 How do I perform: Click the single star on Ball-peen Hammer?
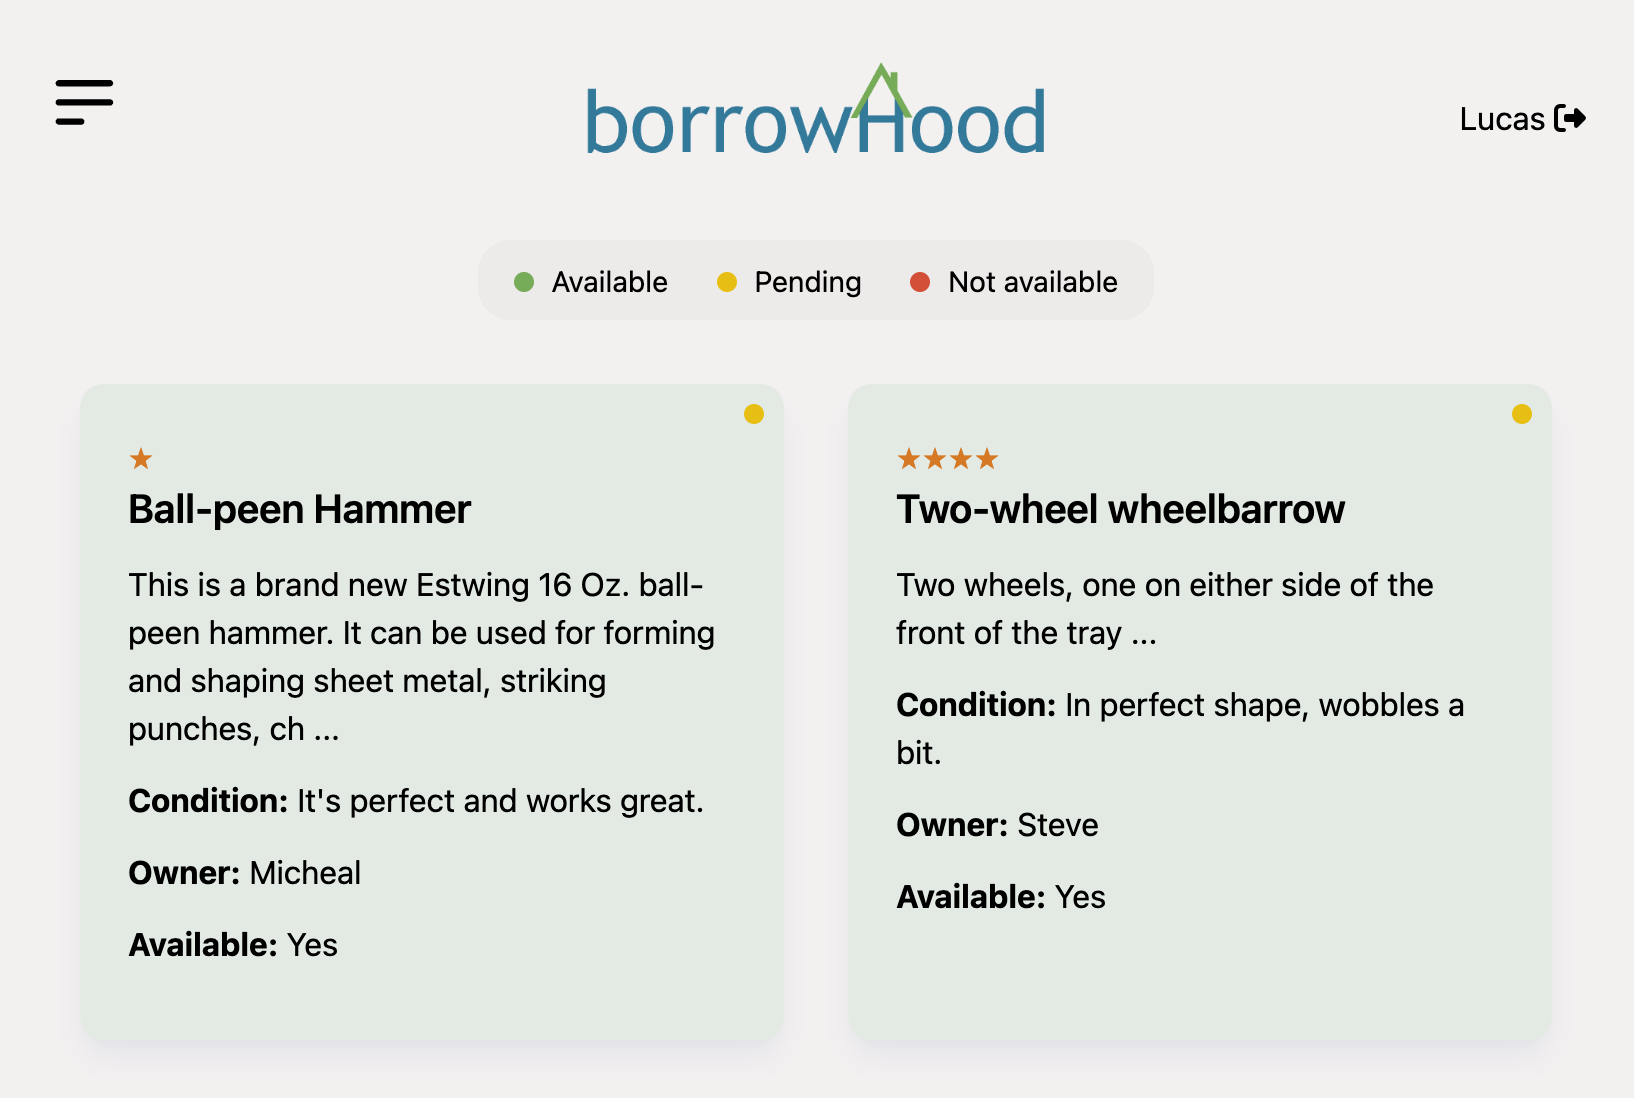pyautogui.click(x=141, y=458)
